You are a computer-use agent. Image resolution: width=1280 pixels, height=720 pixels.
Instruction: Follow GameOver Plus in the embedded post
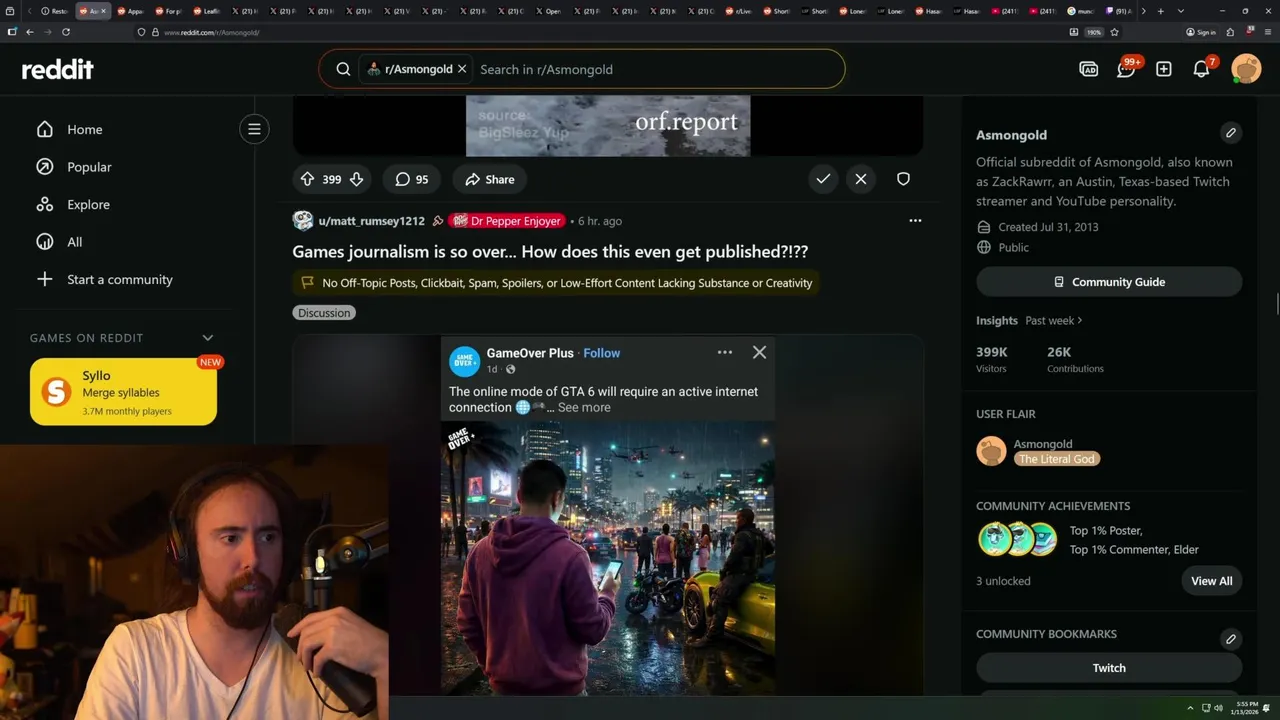(602, 353)
